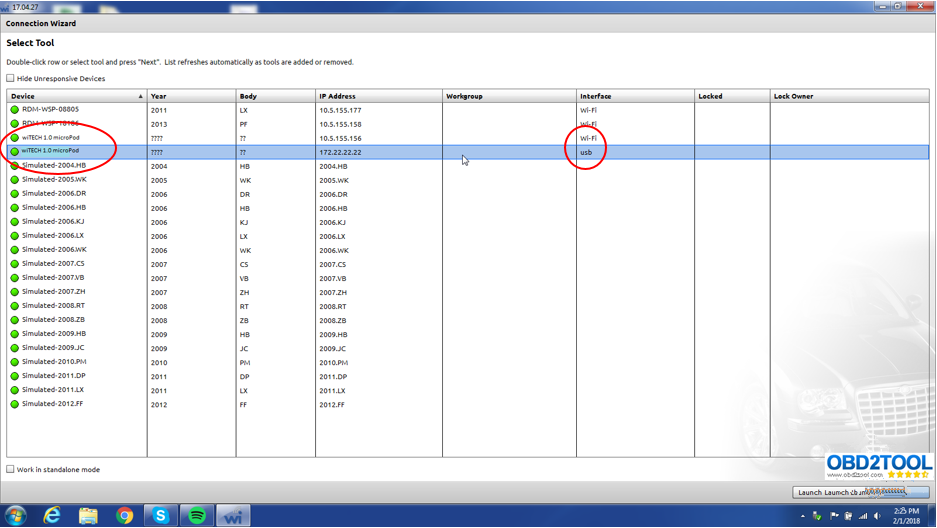Viewport: 937px width, 528px height.
Task: Click green status icon of Simulated-2006.LX
Action: (x=14, y=236)
